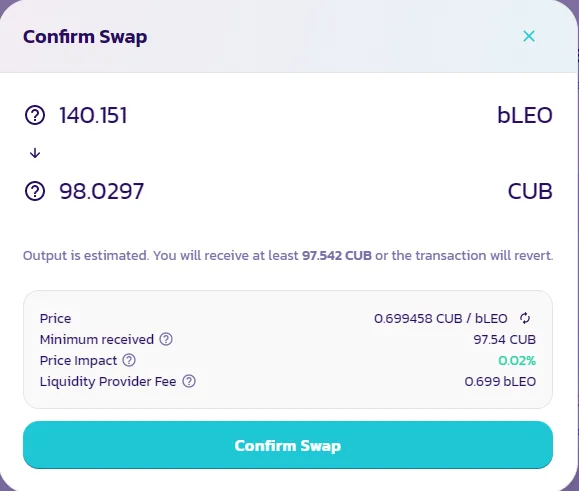
Task: Invert price with the refresh arrows icon
Action: pyautogui.click(x=525, y=318)
